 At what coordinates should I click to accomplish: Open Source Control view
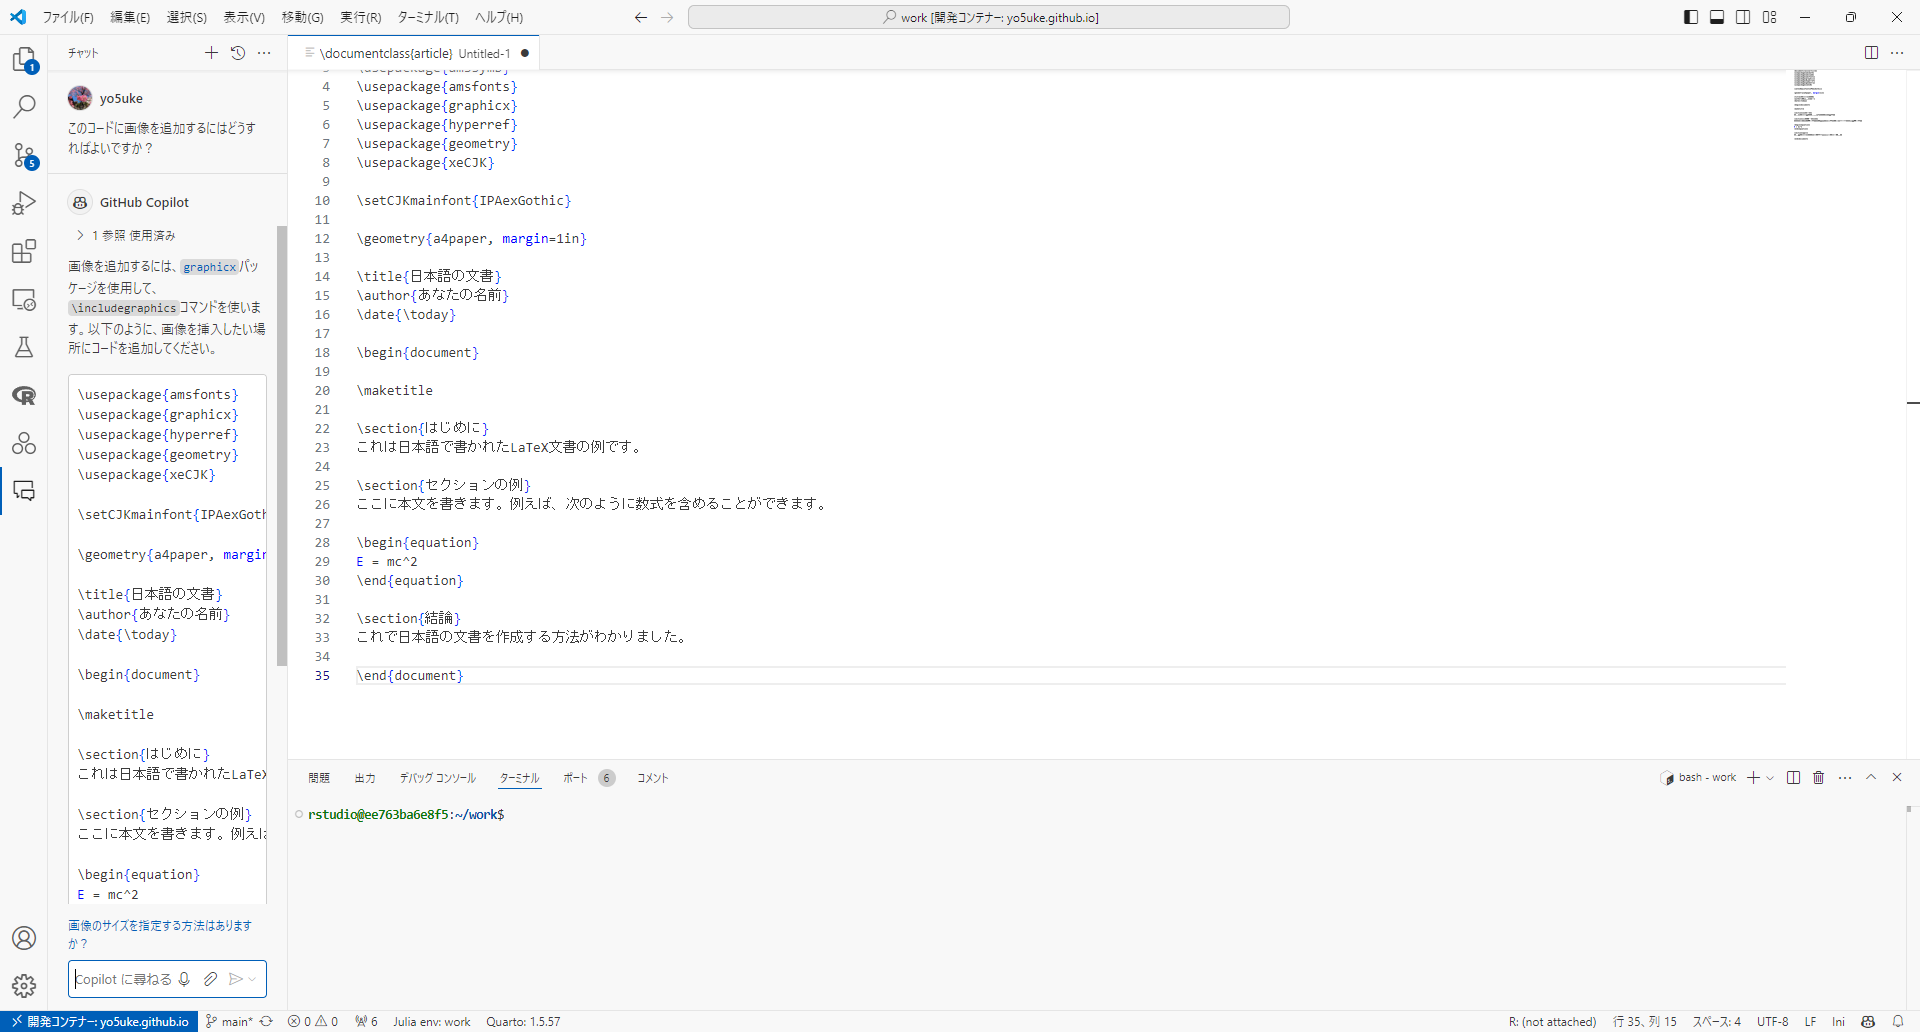click(24, 155)
